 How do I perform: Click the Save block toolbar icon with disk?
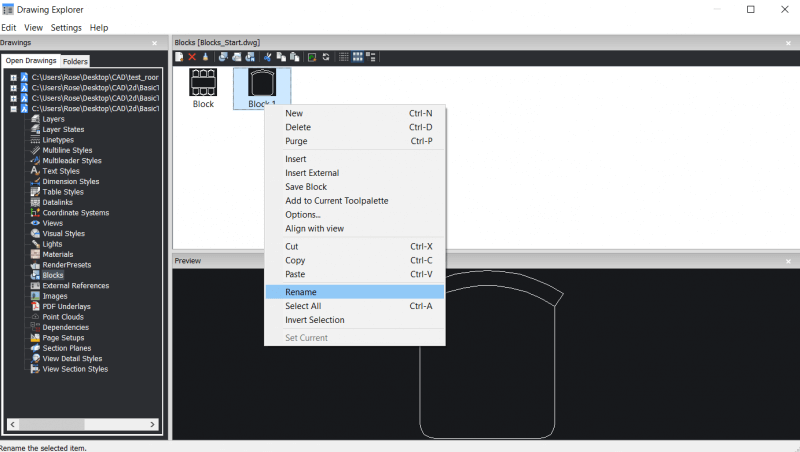pos(250,57)
